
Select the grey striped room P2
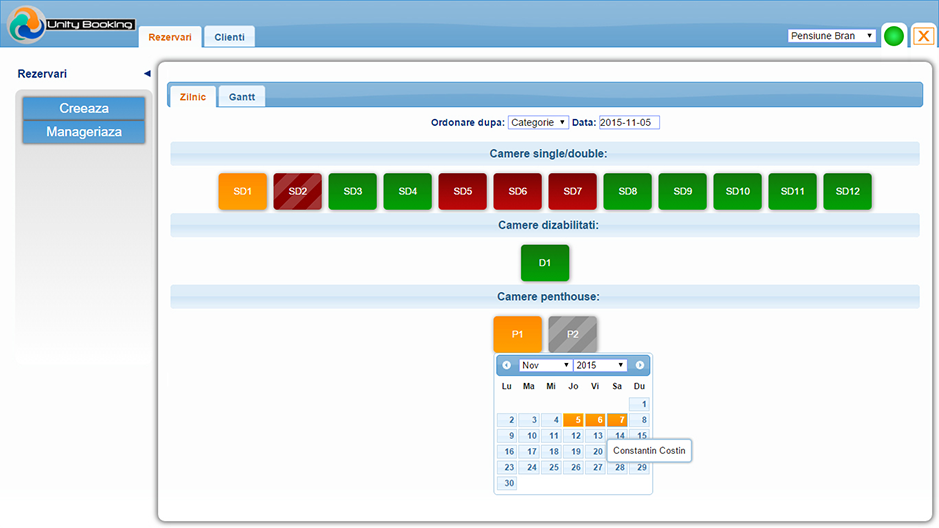pyautogui.click(x=573, y=334)
